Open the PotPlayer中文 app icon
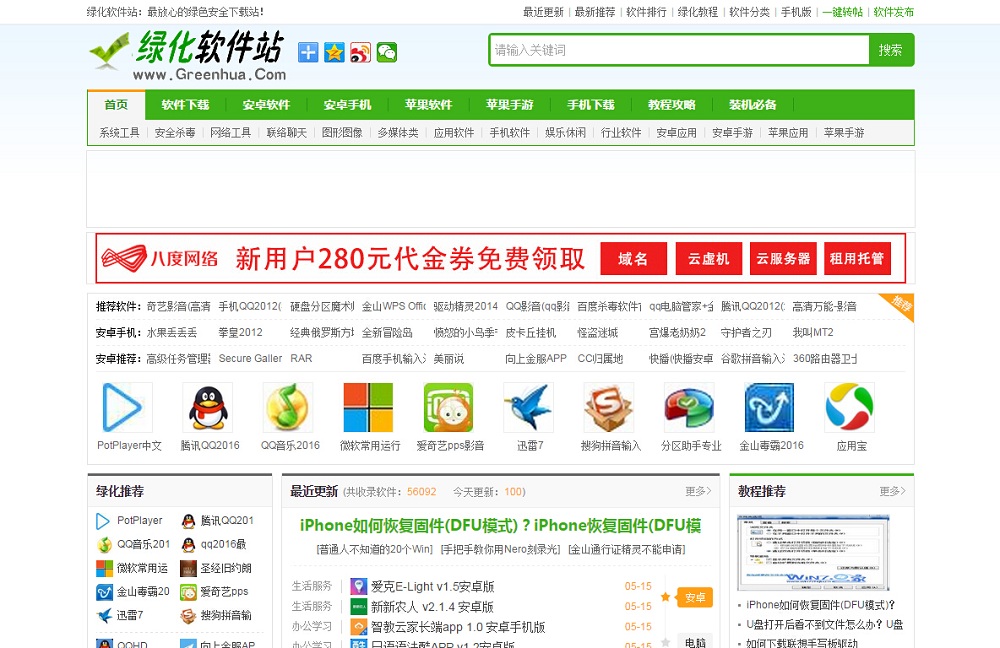 [x=128, y=408]
